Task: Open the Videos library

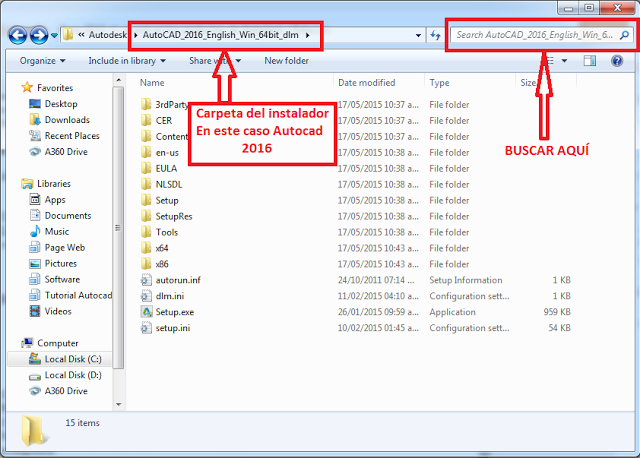Action: coord(58,311)
